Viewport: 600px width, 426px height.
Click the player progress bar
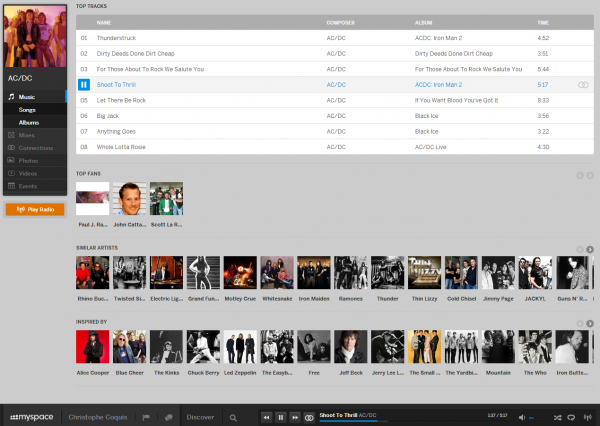[x=413, y=421]
